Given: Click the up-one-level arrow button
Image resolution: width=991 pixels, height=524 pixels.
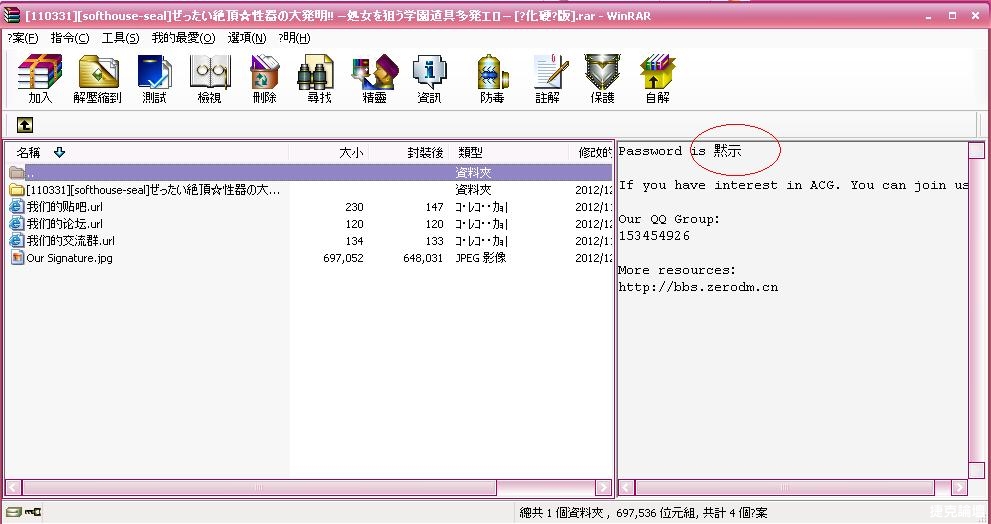Looking at the screenshot, I should pos(25,125).
